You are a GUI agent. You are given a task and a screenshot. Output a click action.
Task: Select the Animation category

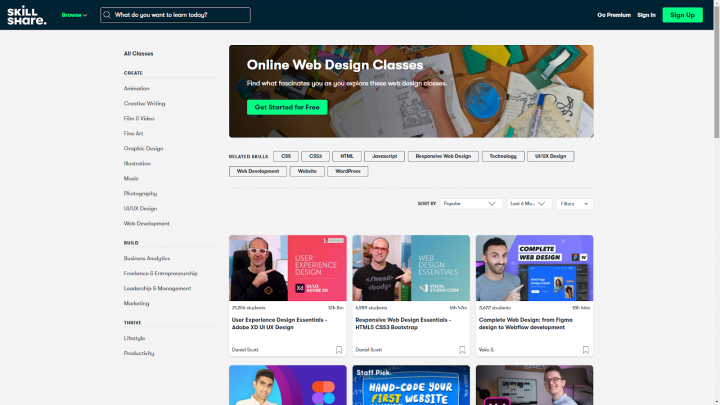click(137, 88)
